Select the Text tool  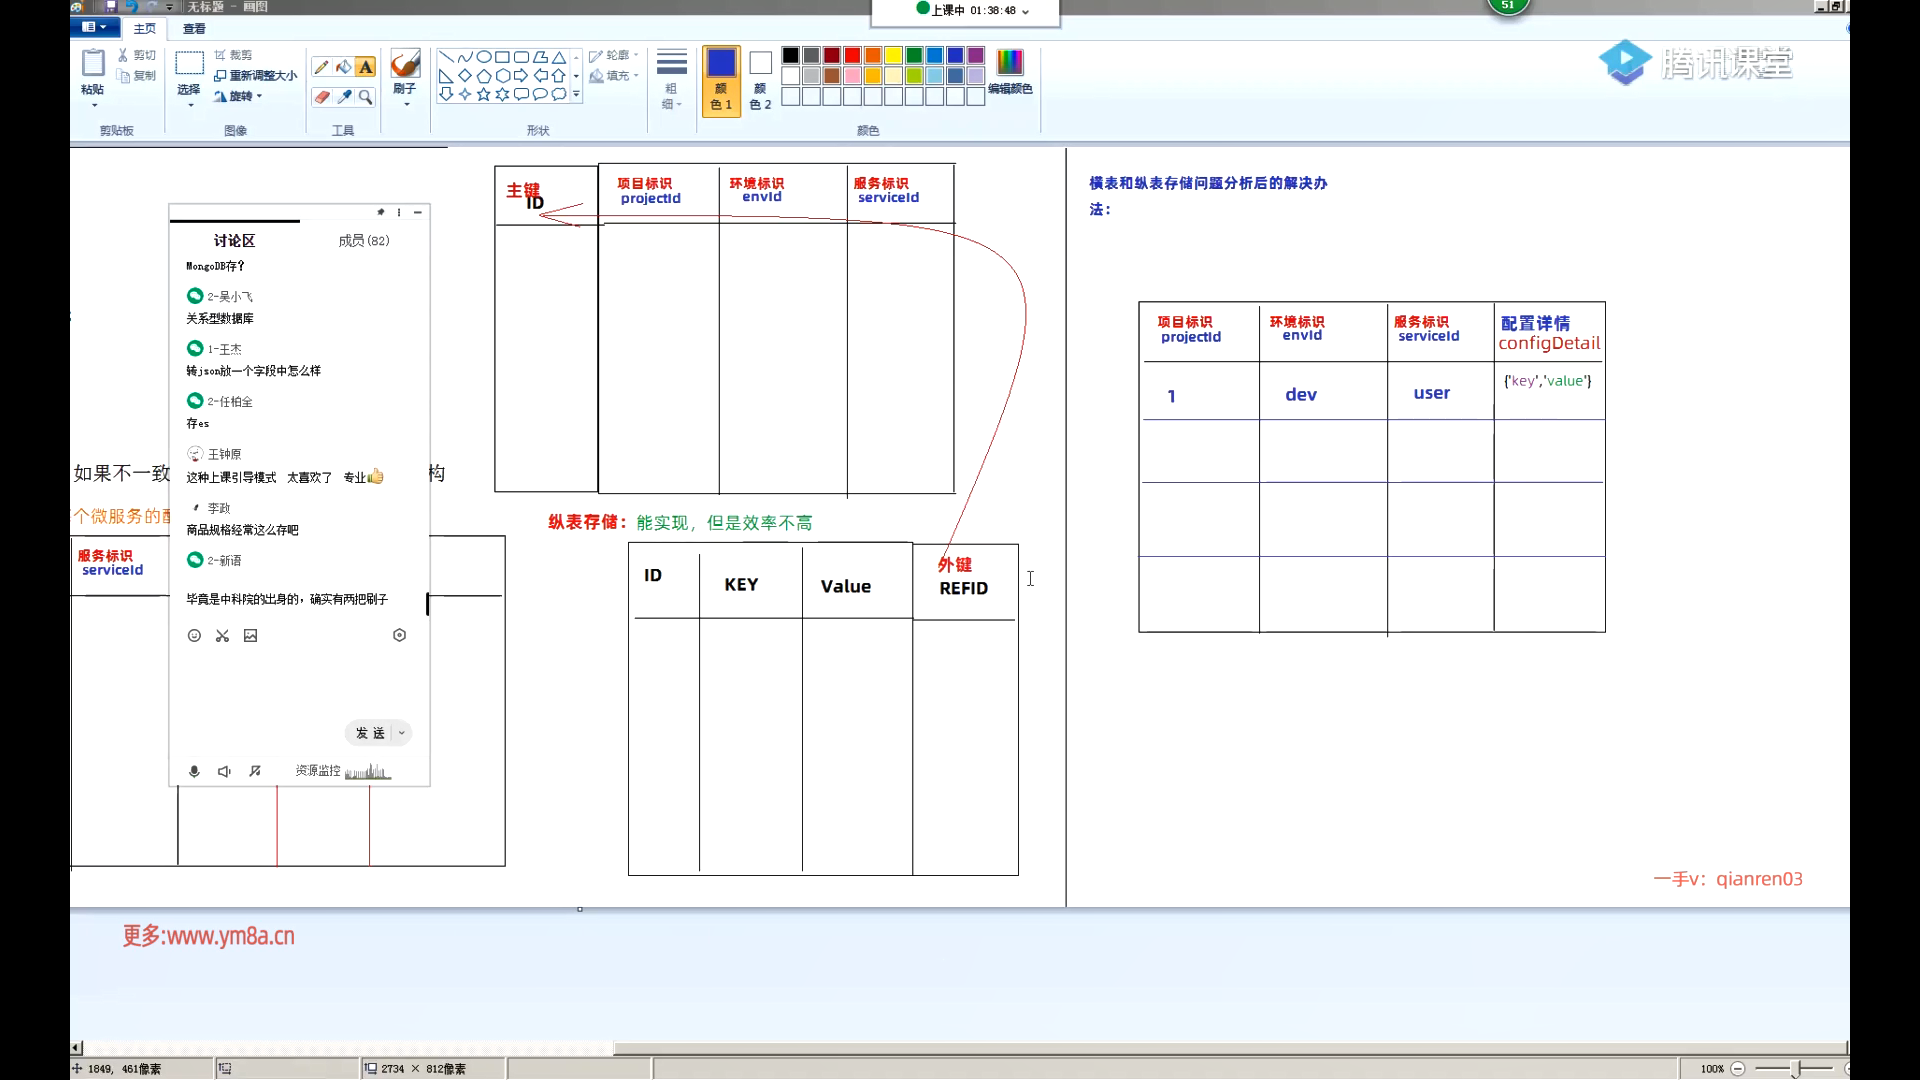366,67
